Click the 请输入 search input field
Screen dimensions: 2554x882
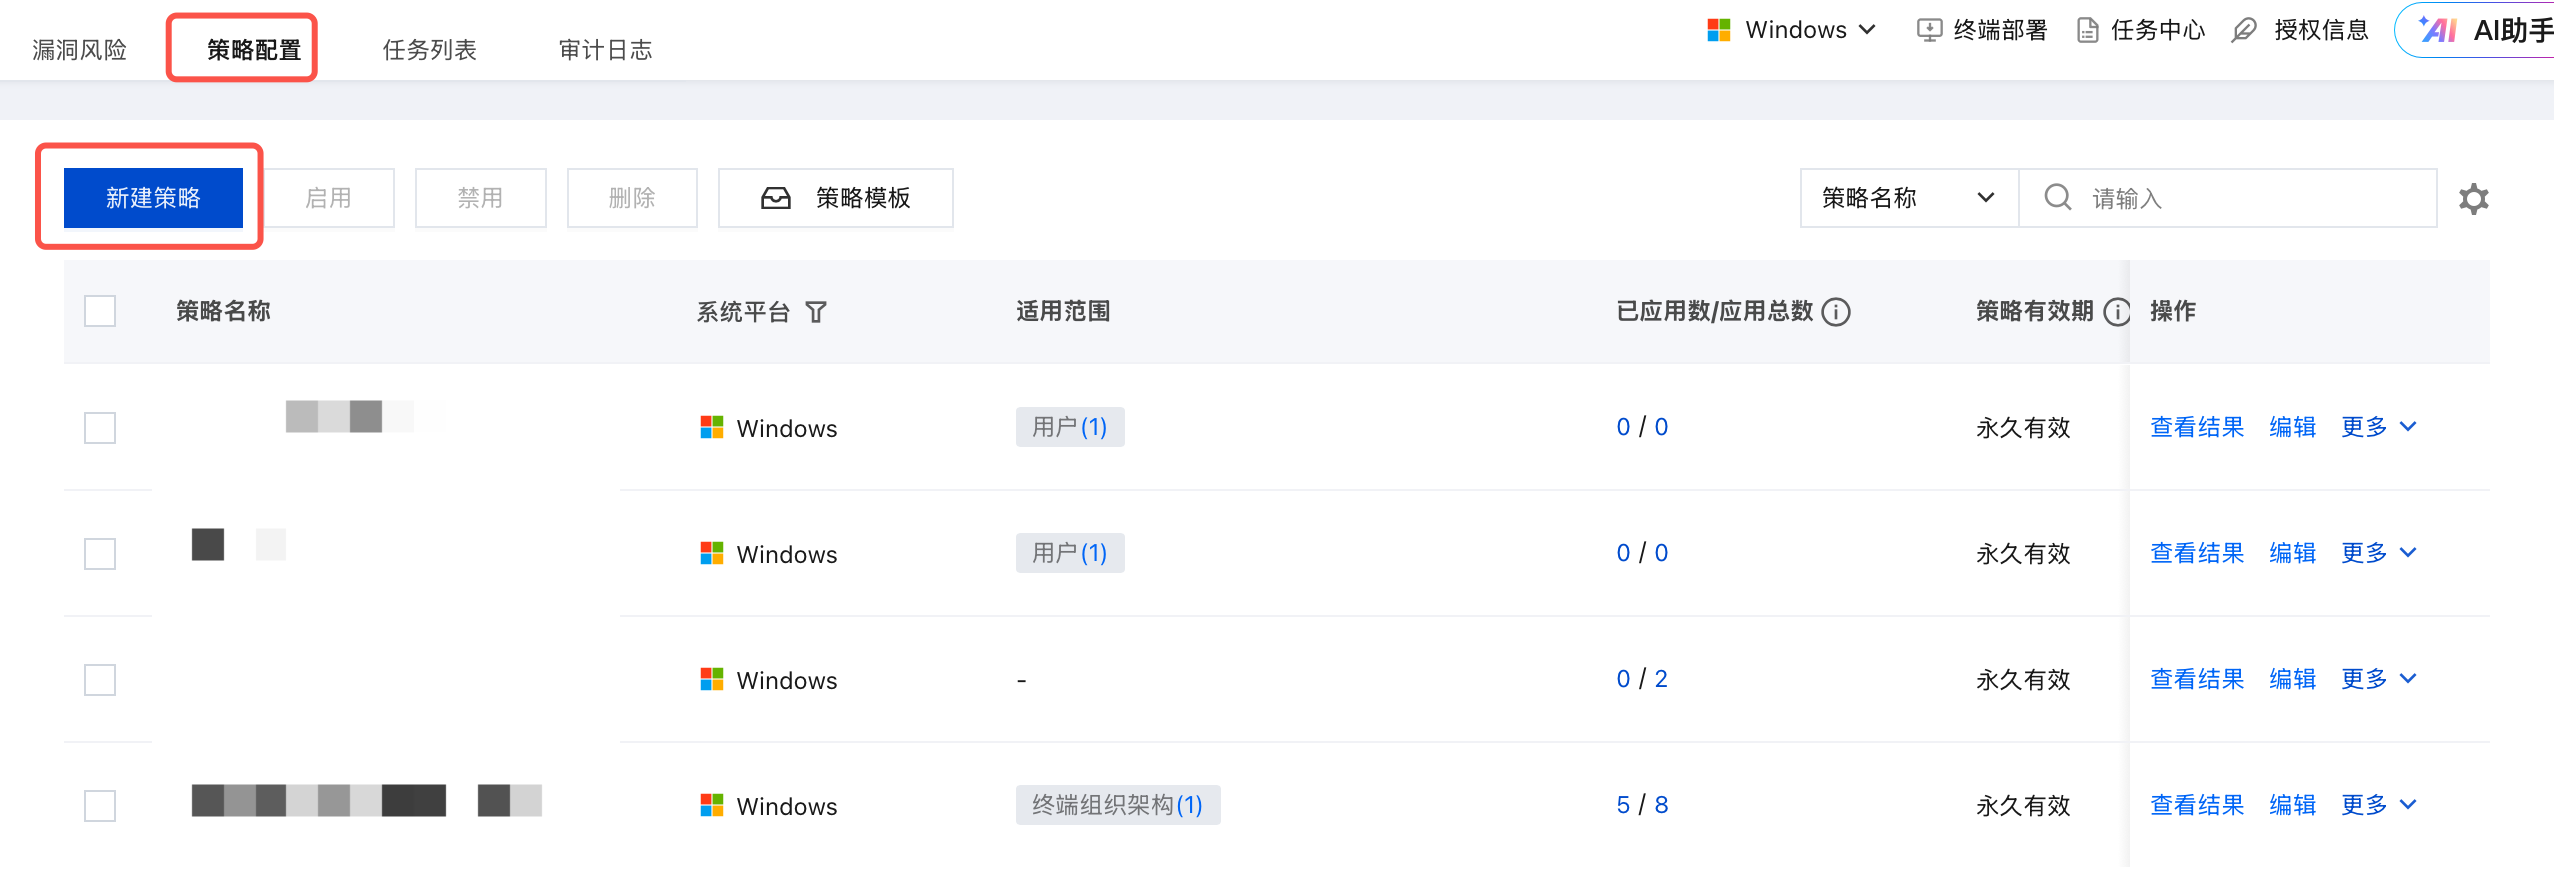pos(2250,198)
